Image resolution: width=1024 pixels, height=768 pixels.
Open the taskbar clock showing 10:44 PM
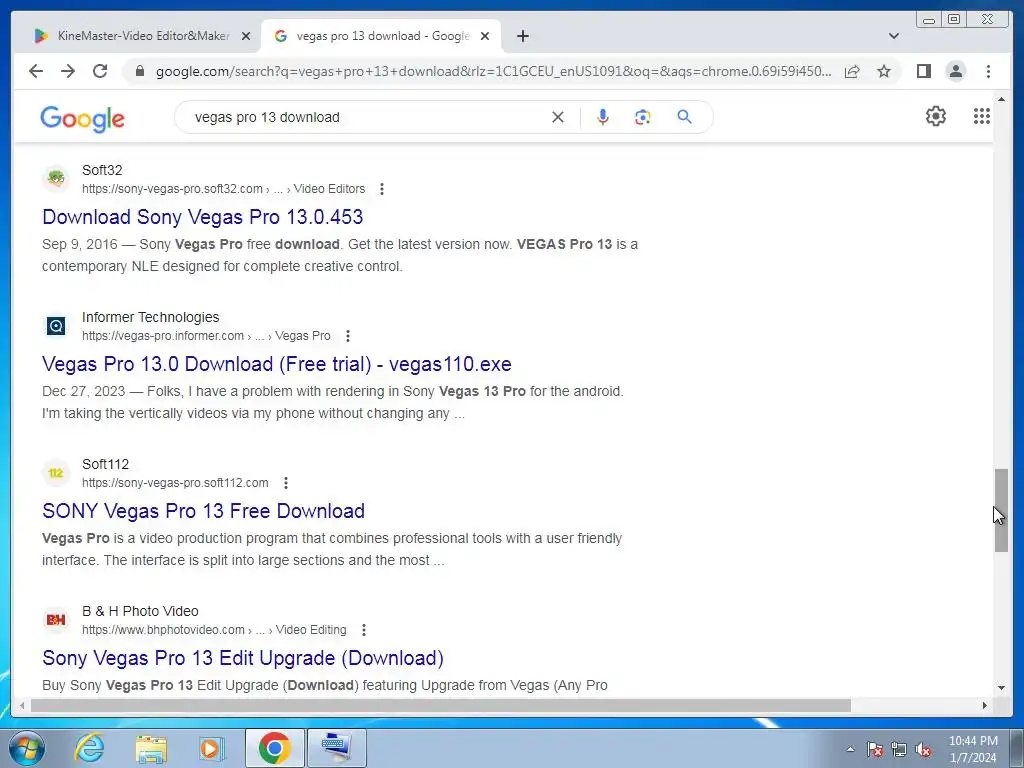pyautogui.click(x=973, y=749)
